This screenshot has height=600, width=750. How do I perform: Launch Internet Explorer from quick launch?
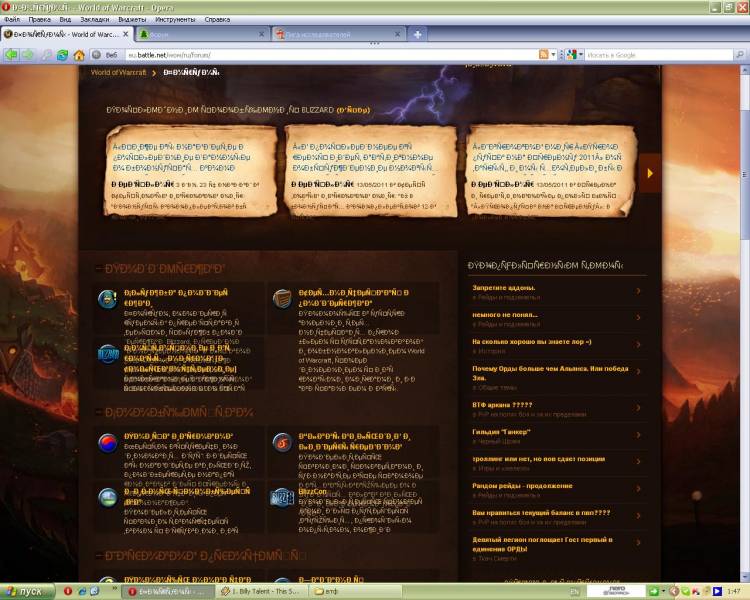82,591
